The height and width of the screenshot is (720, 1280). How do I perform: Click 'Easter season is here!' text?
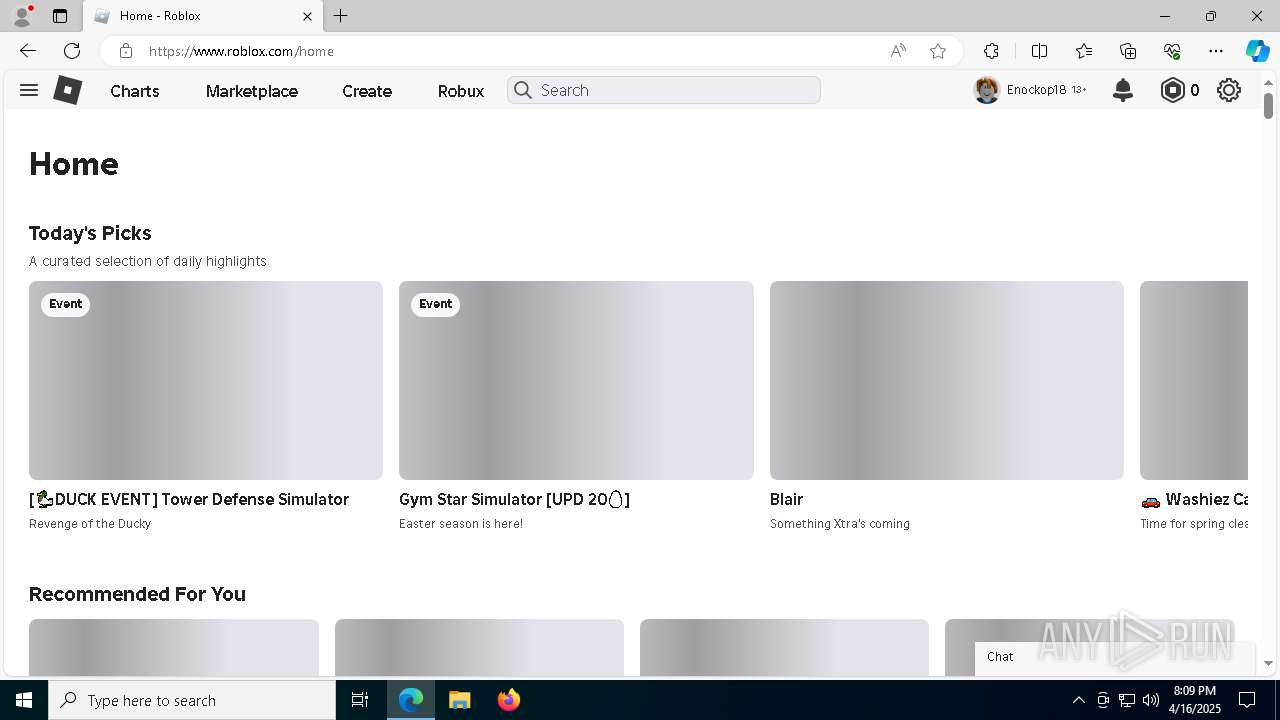(461, 523)
